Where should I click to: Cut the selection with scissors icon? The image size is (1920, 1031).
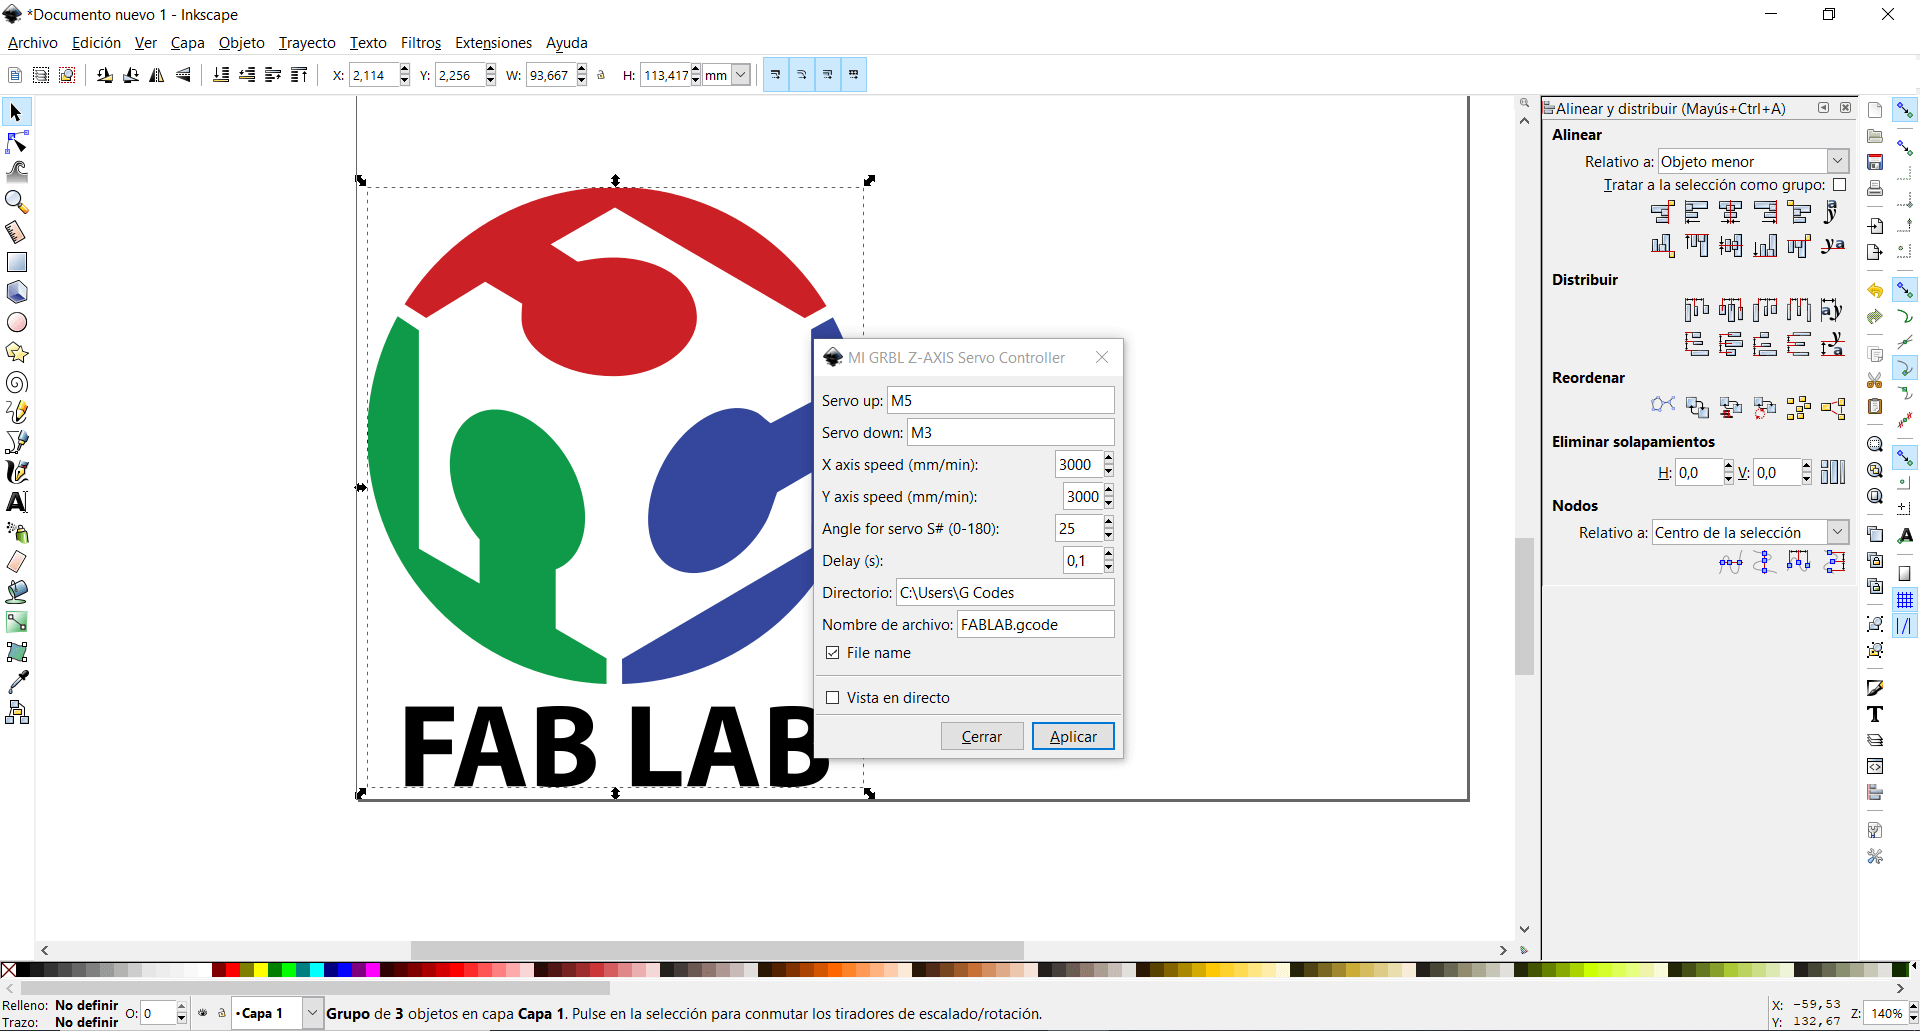click(x=1875, y=380)
